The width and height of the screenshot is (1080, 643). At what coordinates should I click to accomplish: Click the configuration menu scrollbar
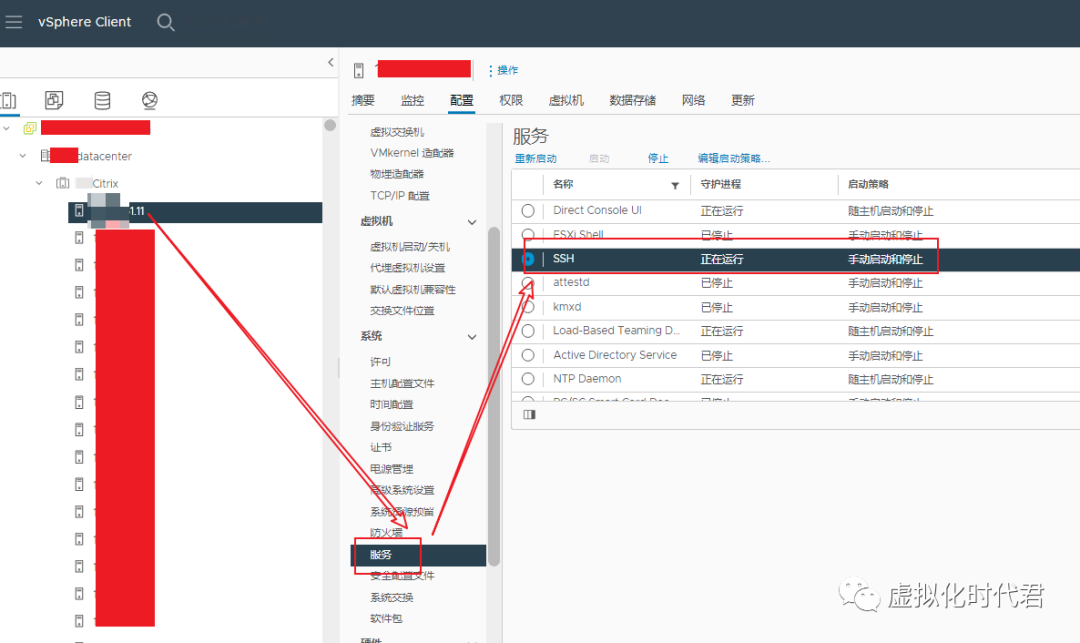(x=494, y=396)
